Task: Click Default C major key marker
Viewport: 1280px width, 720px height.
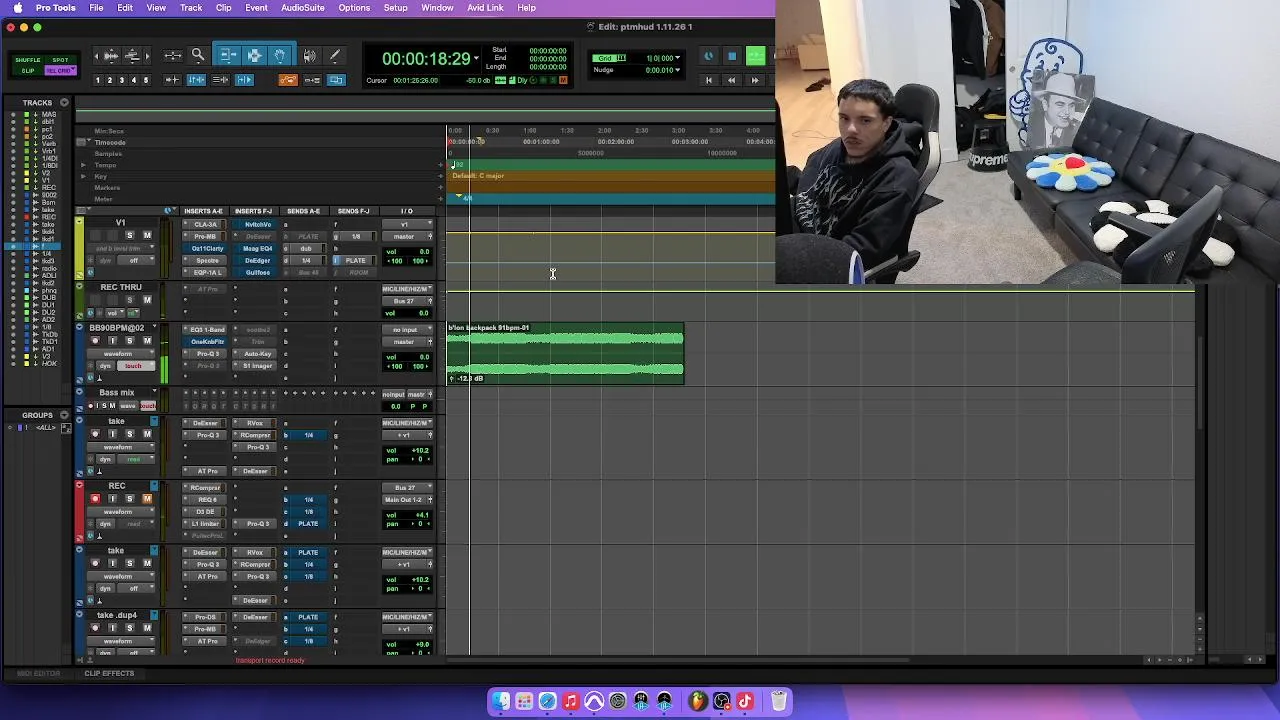Action: (x=478, y=176)
